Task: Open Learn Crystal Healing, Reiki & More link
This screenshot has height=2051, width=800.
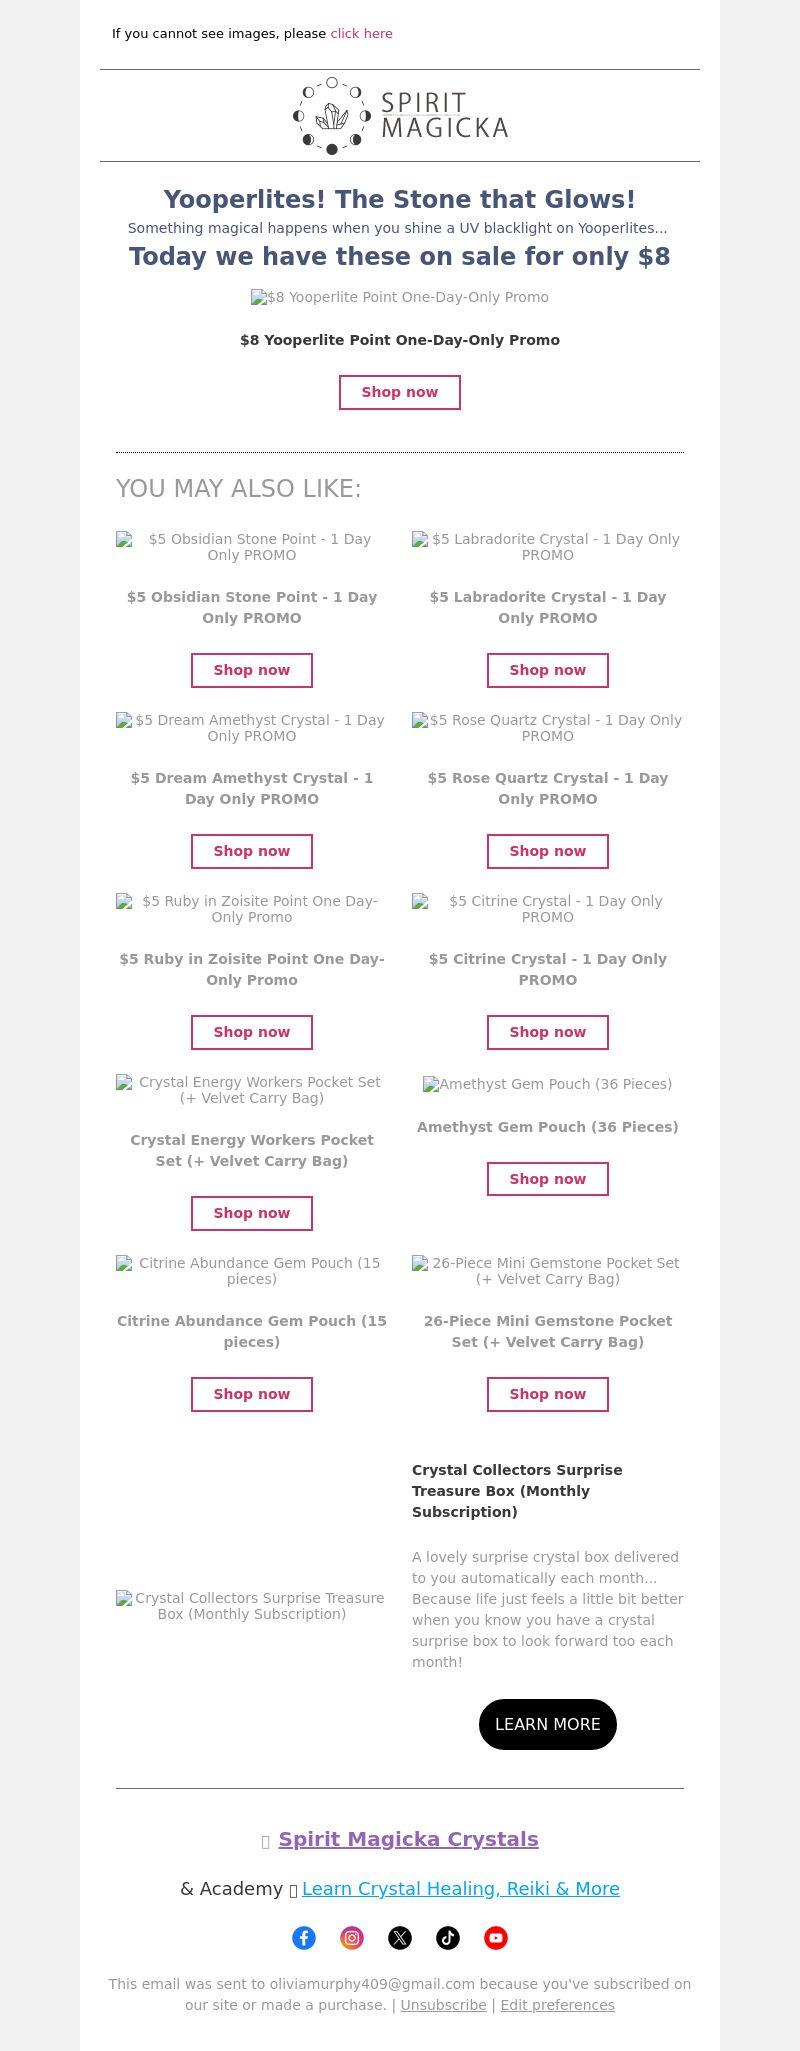Action: pos(461,1888)
